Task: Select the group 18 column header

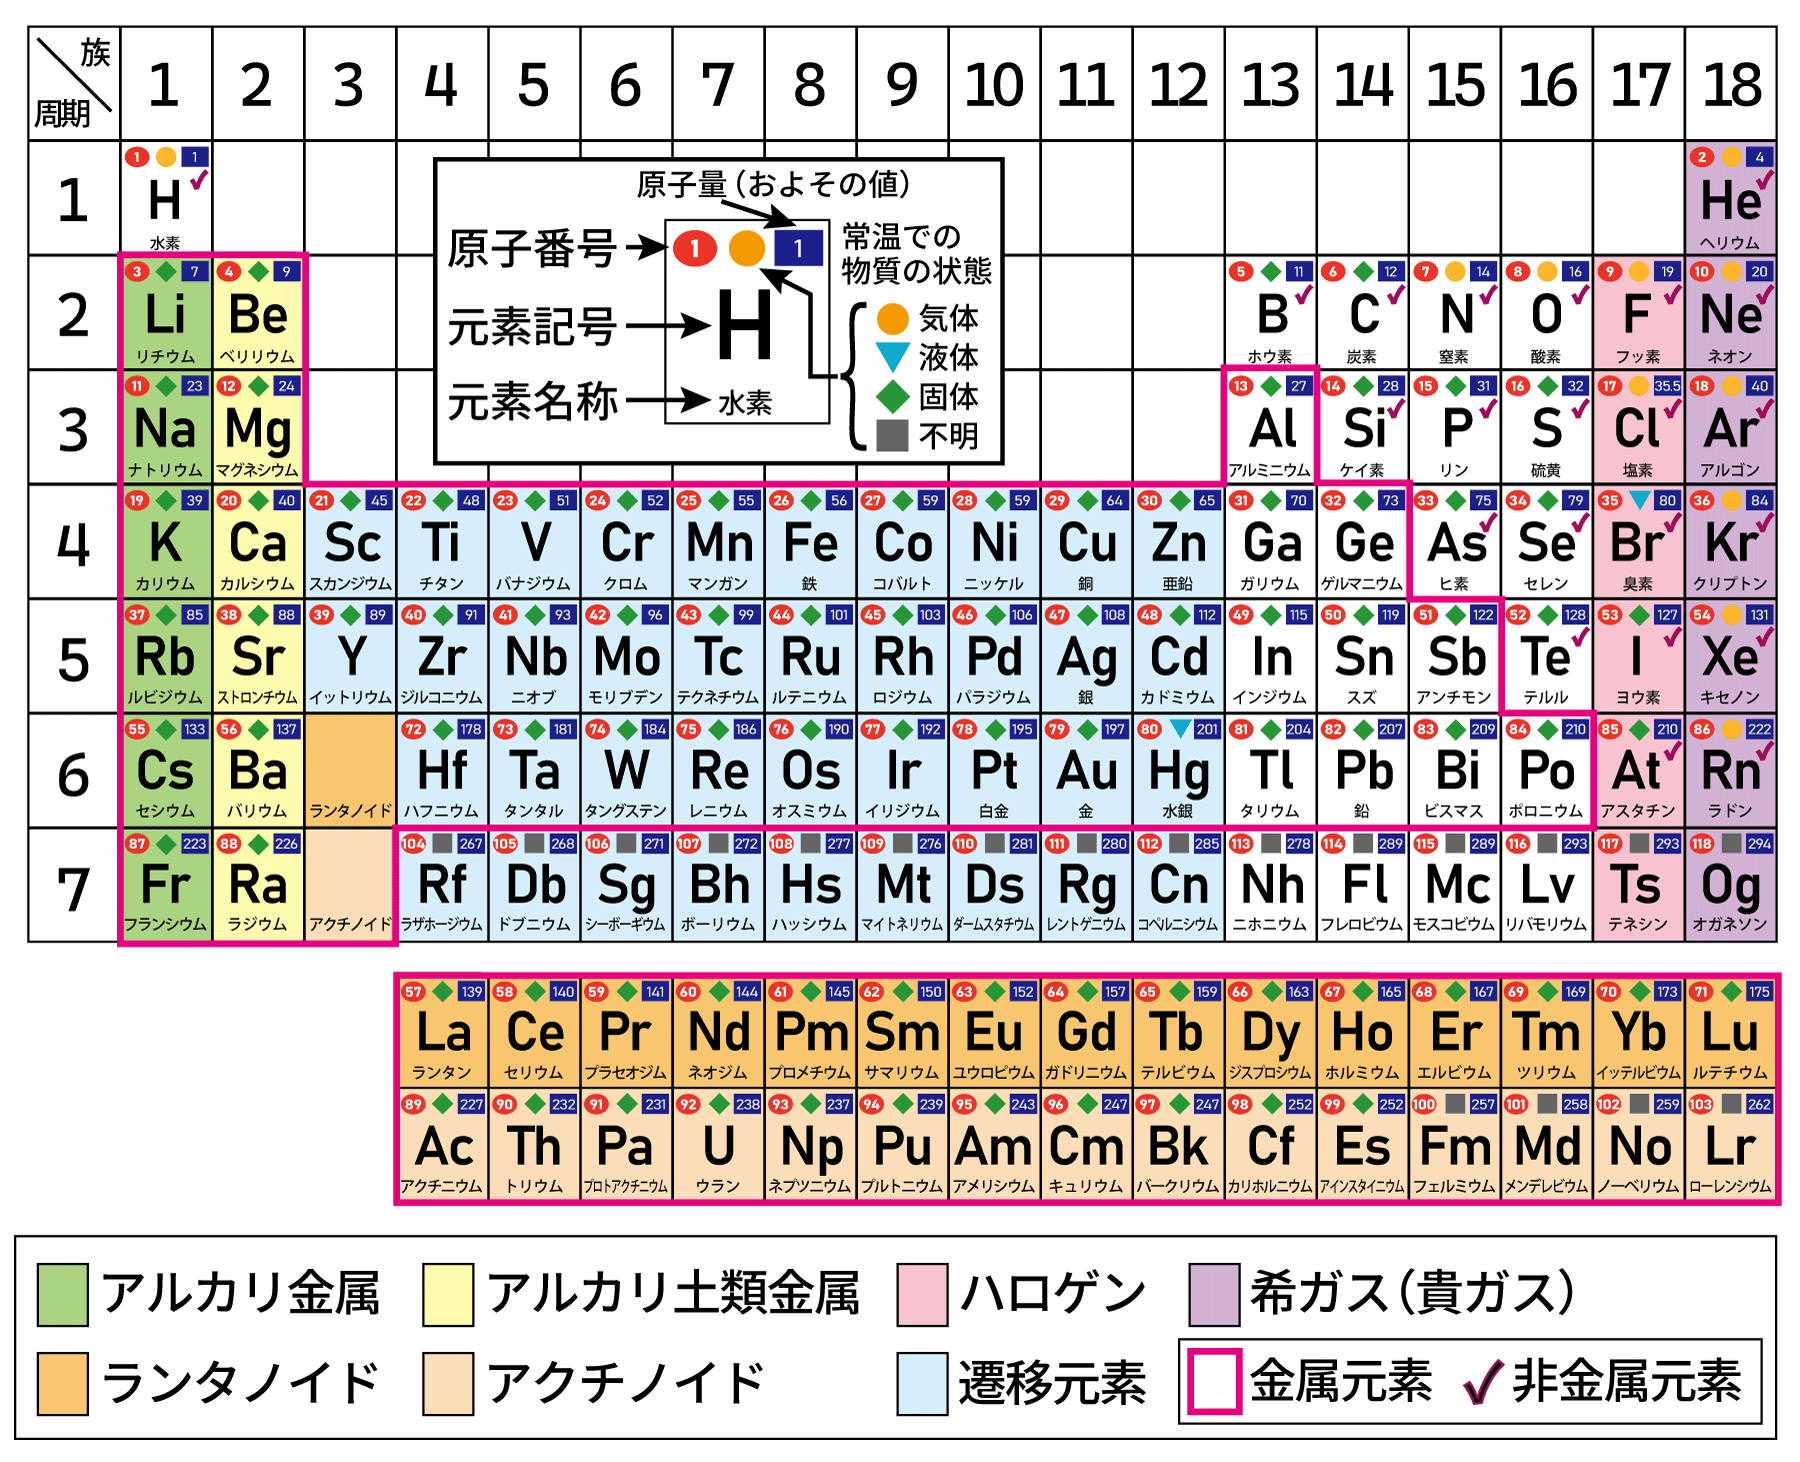Action: pyautogui.click(x=1731, y=84)
